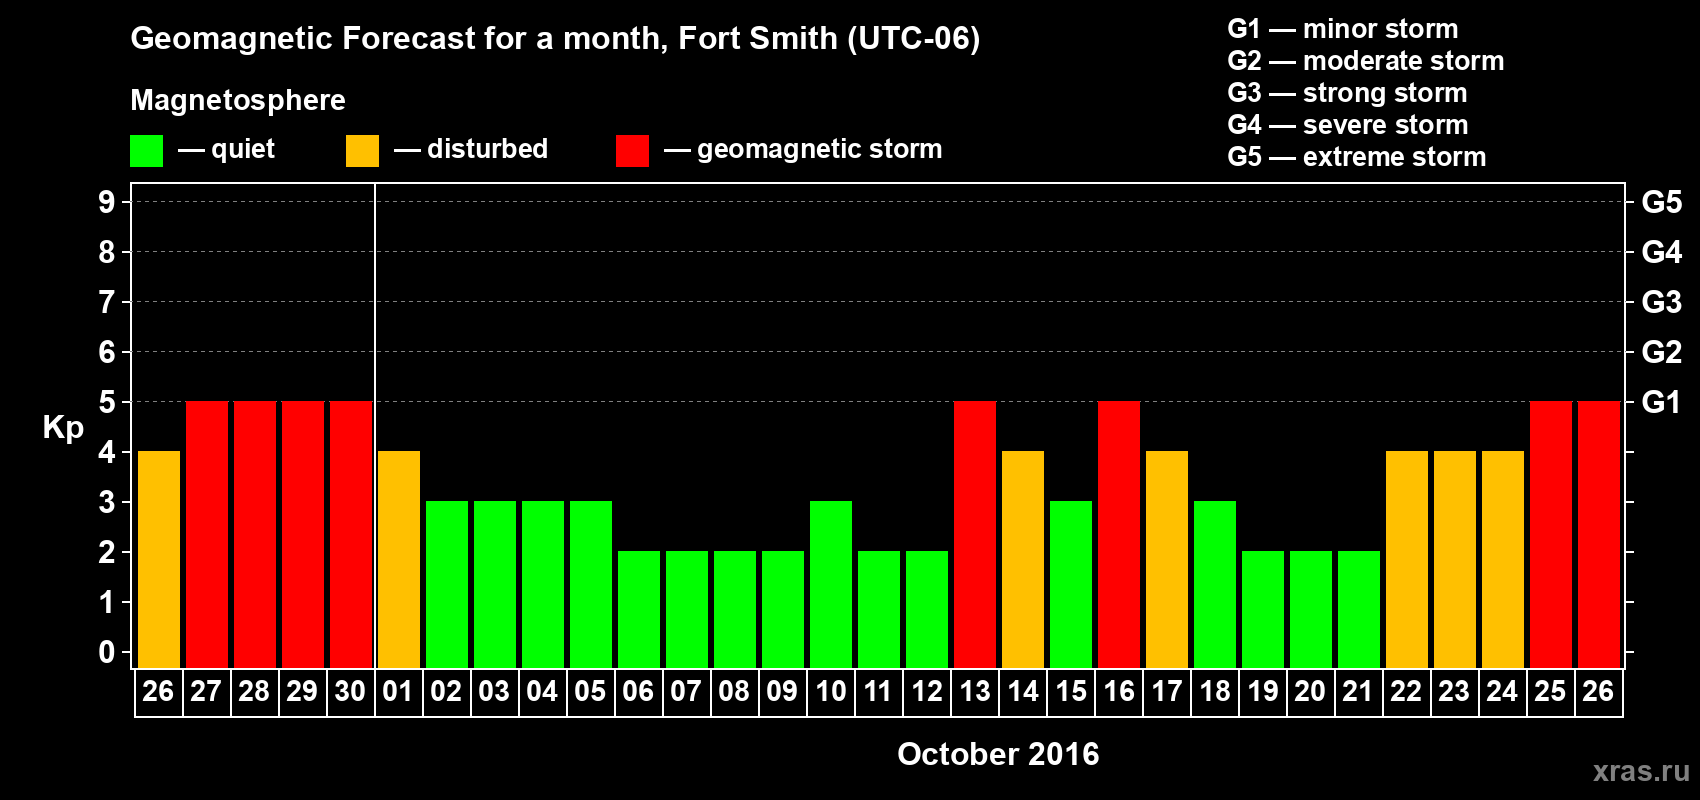Select the green bar for day 03
1700x800 pixels.
coord(495,584)
